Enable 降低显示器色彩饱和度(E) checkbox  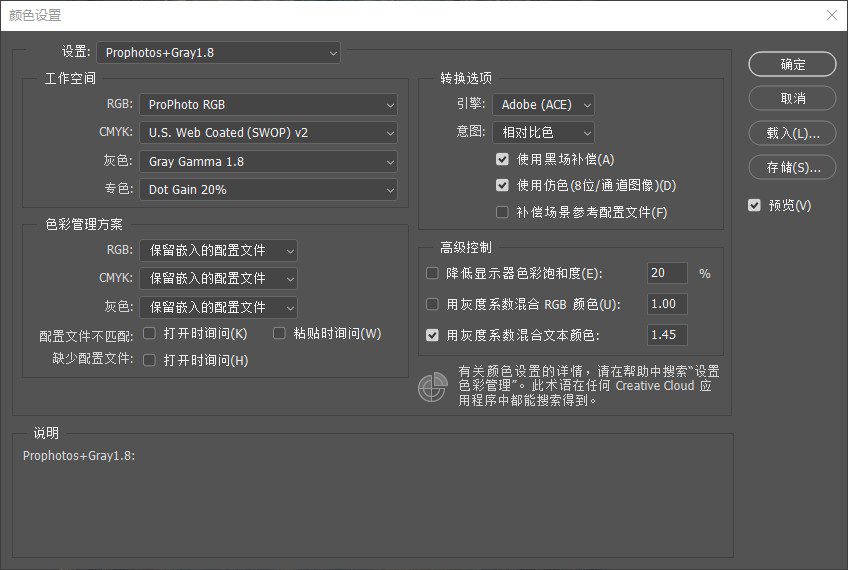pyautogui.click(x=432, y=273)
